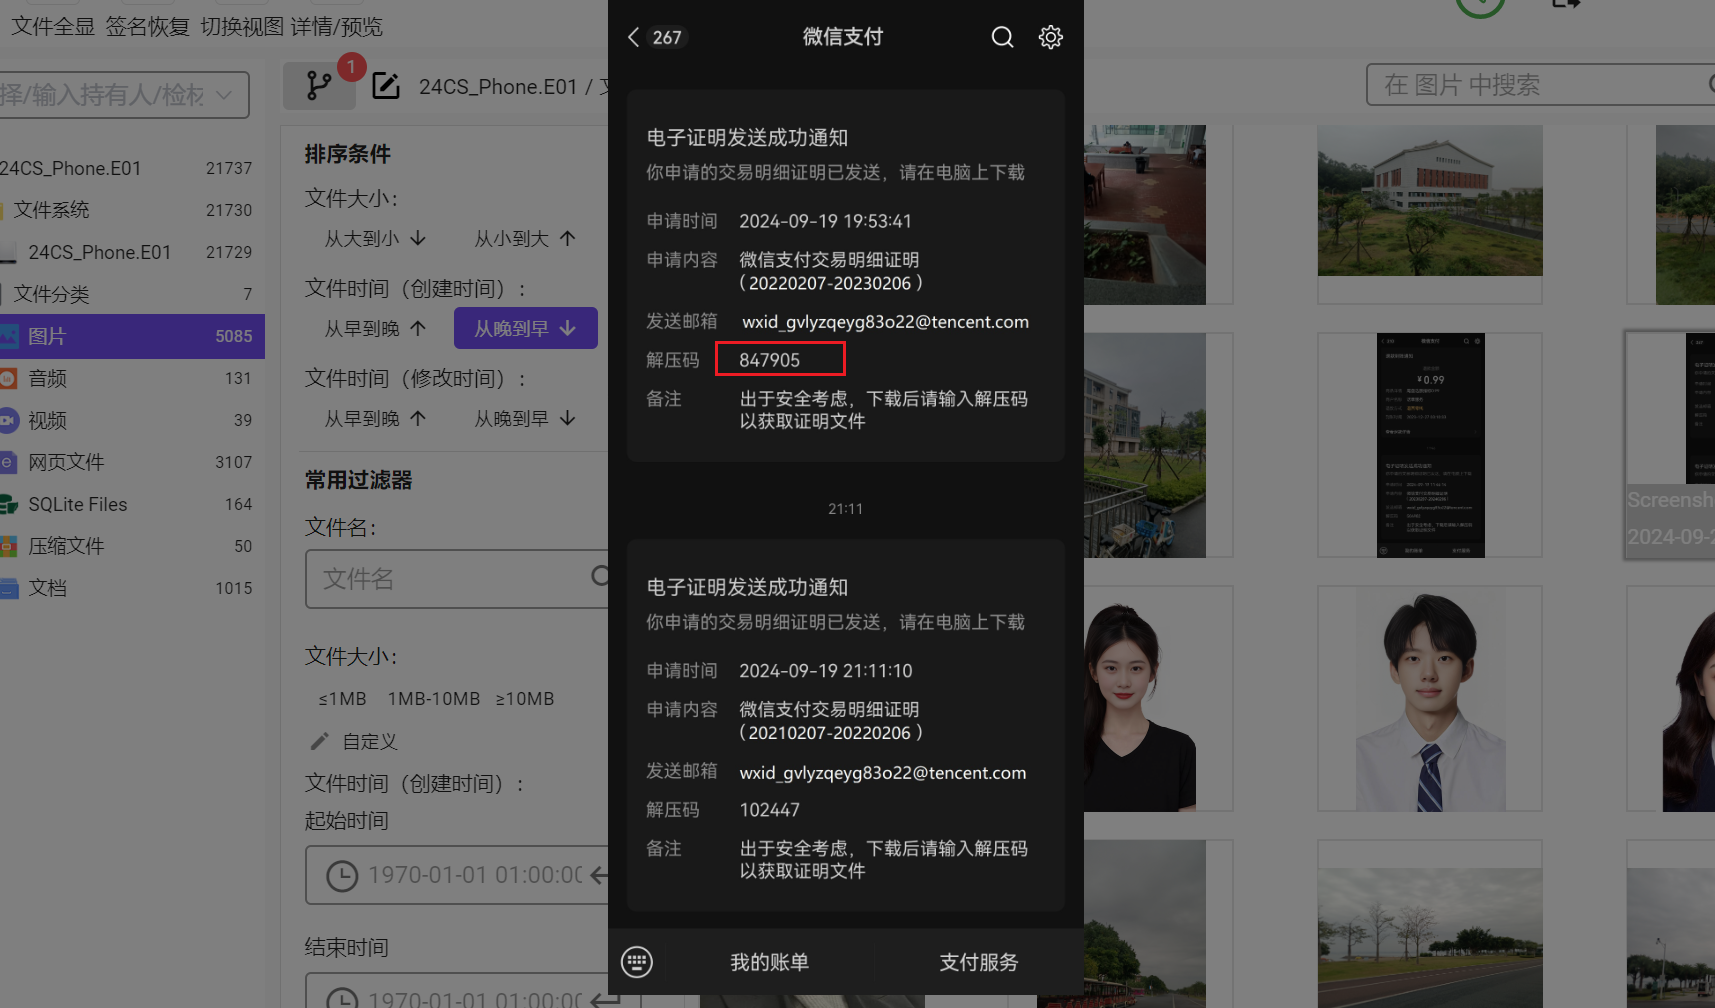This screenshot has height=1008, width=1715.
Task: Click the start time date field
Action: 457,875
